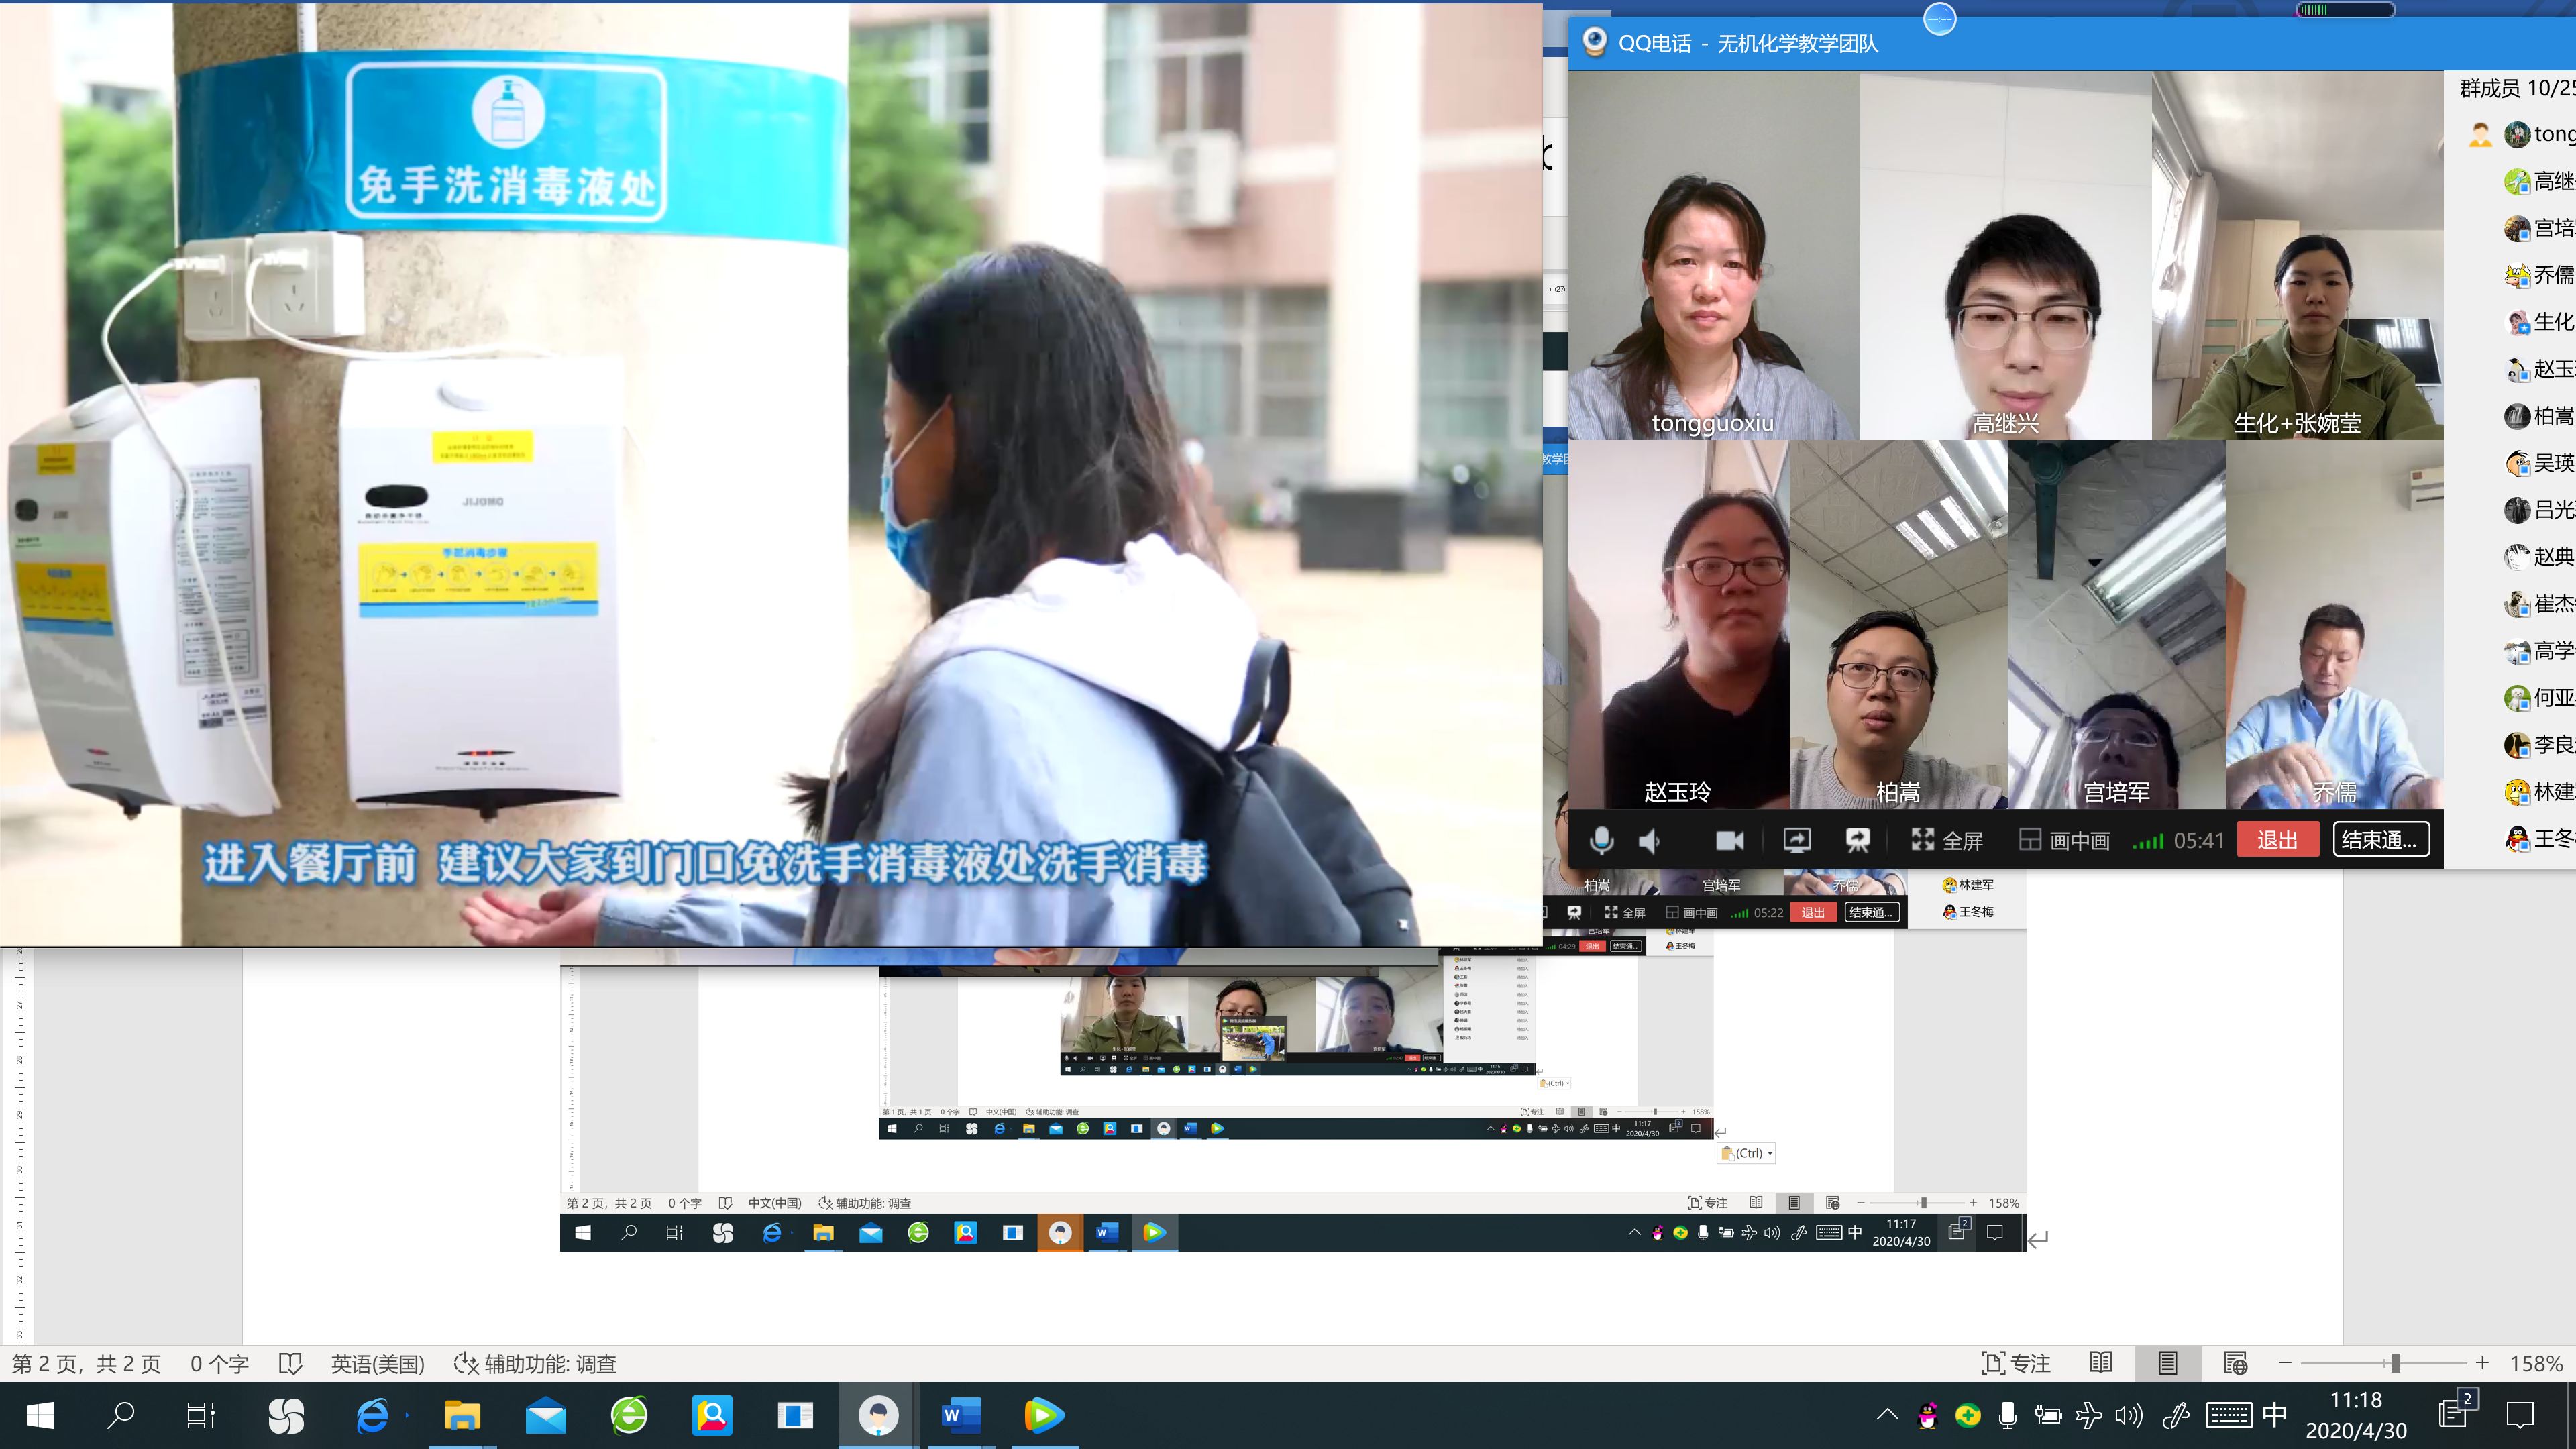Open the touch keyboard tray icon
The width and height of the screenshot is (2576, 1449).
pyautogui.click(x=2229, y=1415)
